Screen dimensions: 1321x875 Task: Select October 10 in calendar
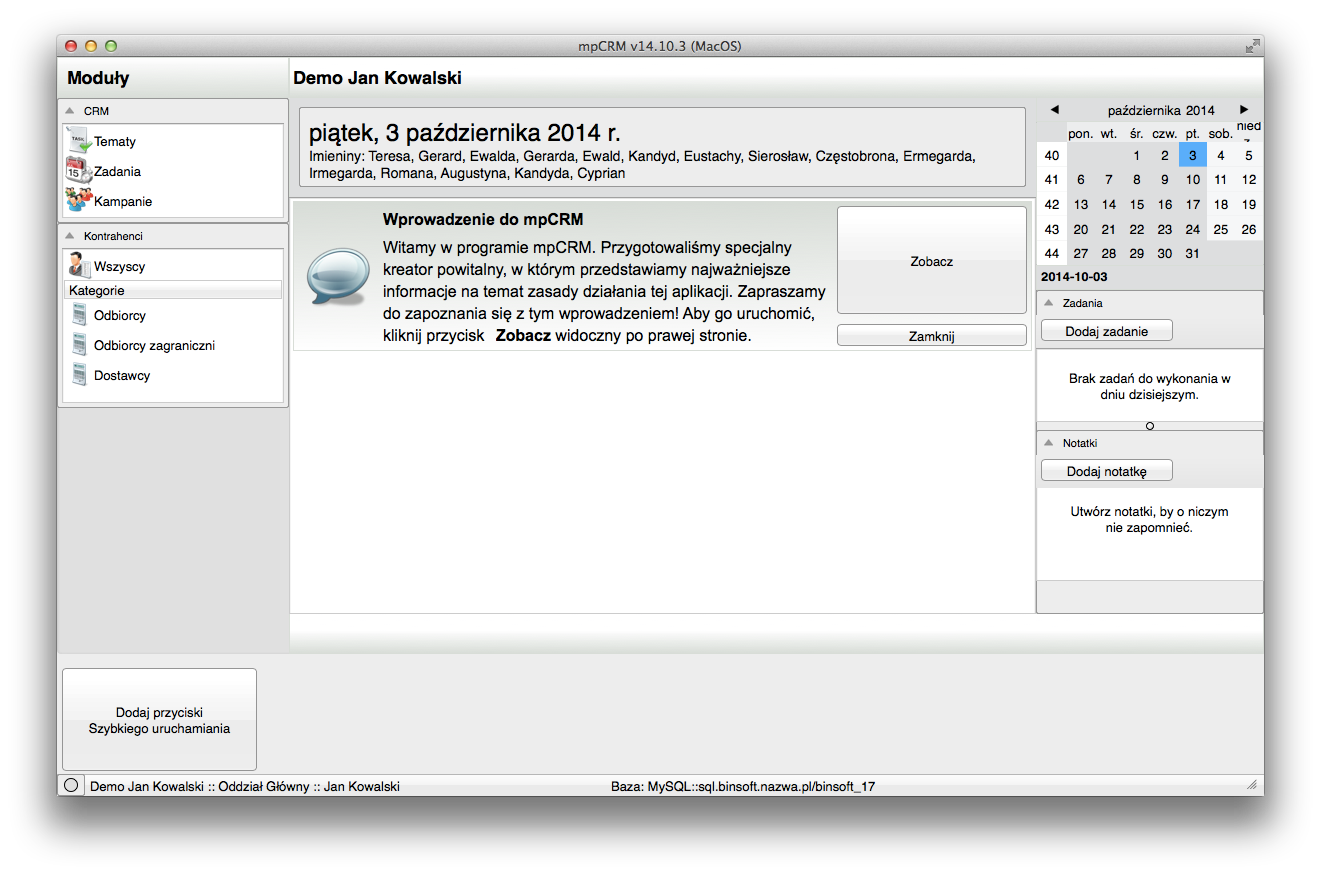coord(1193,180)
